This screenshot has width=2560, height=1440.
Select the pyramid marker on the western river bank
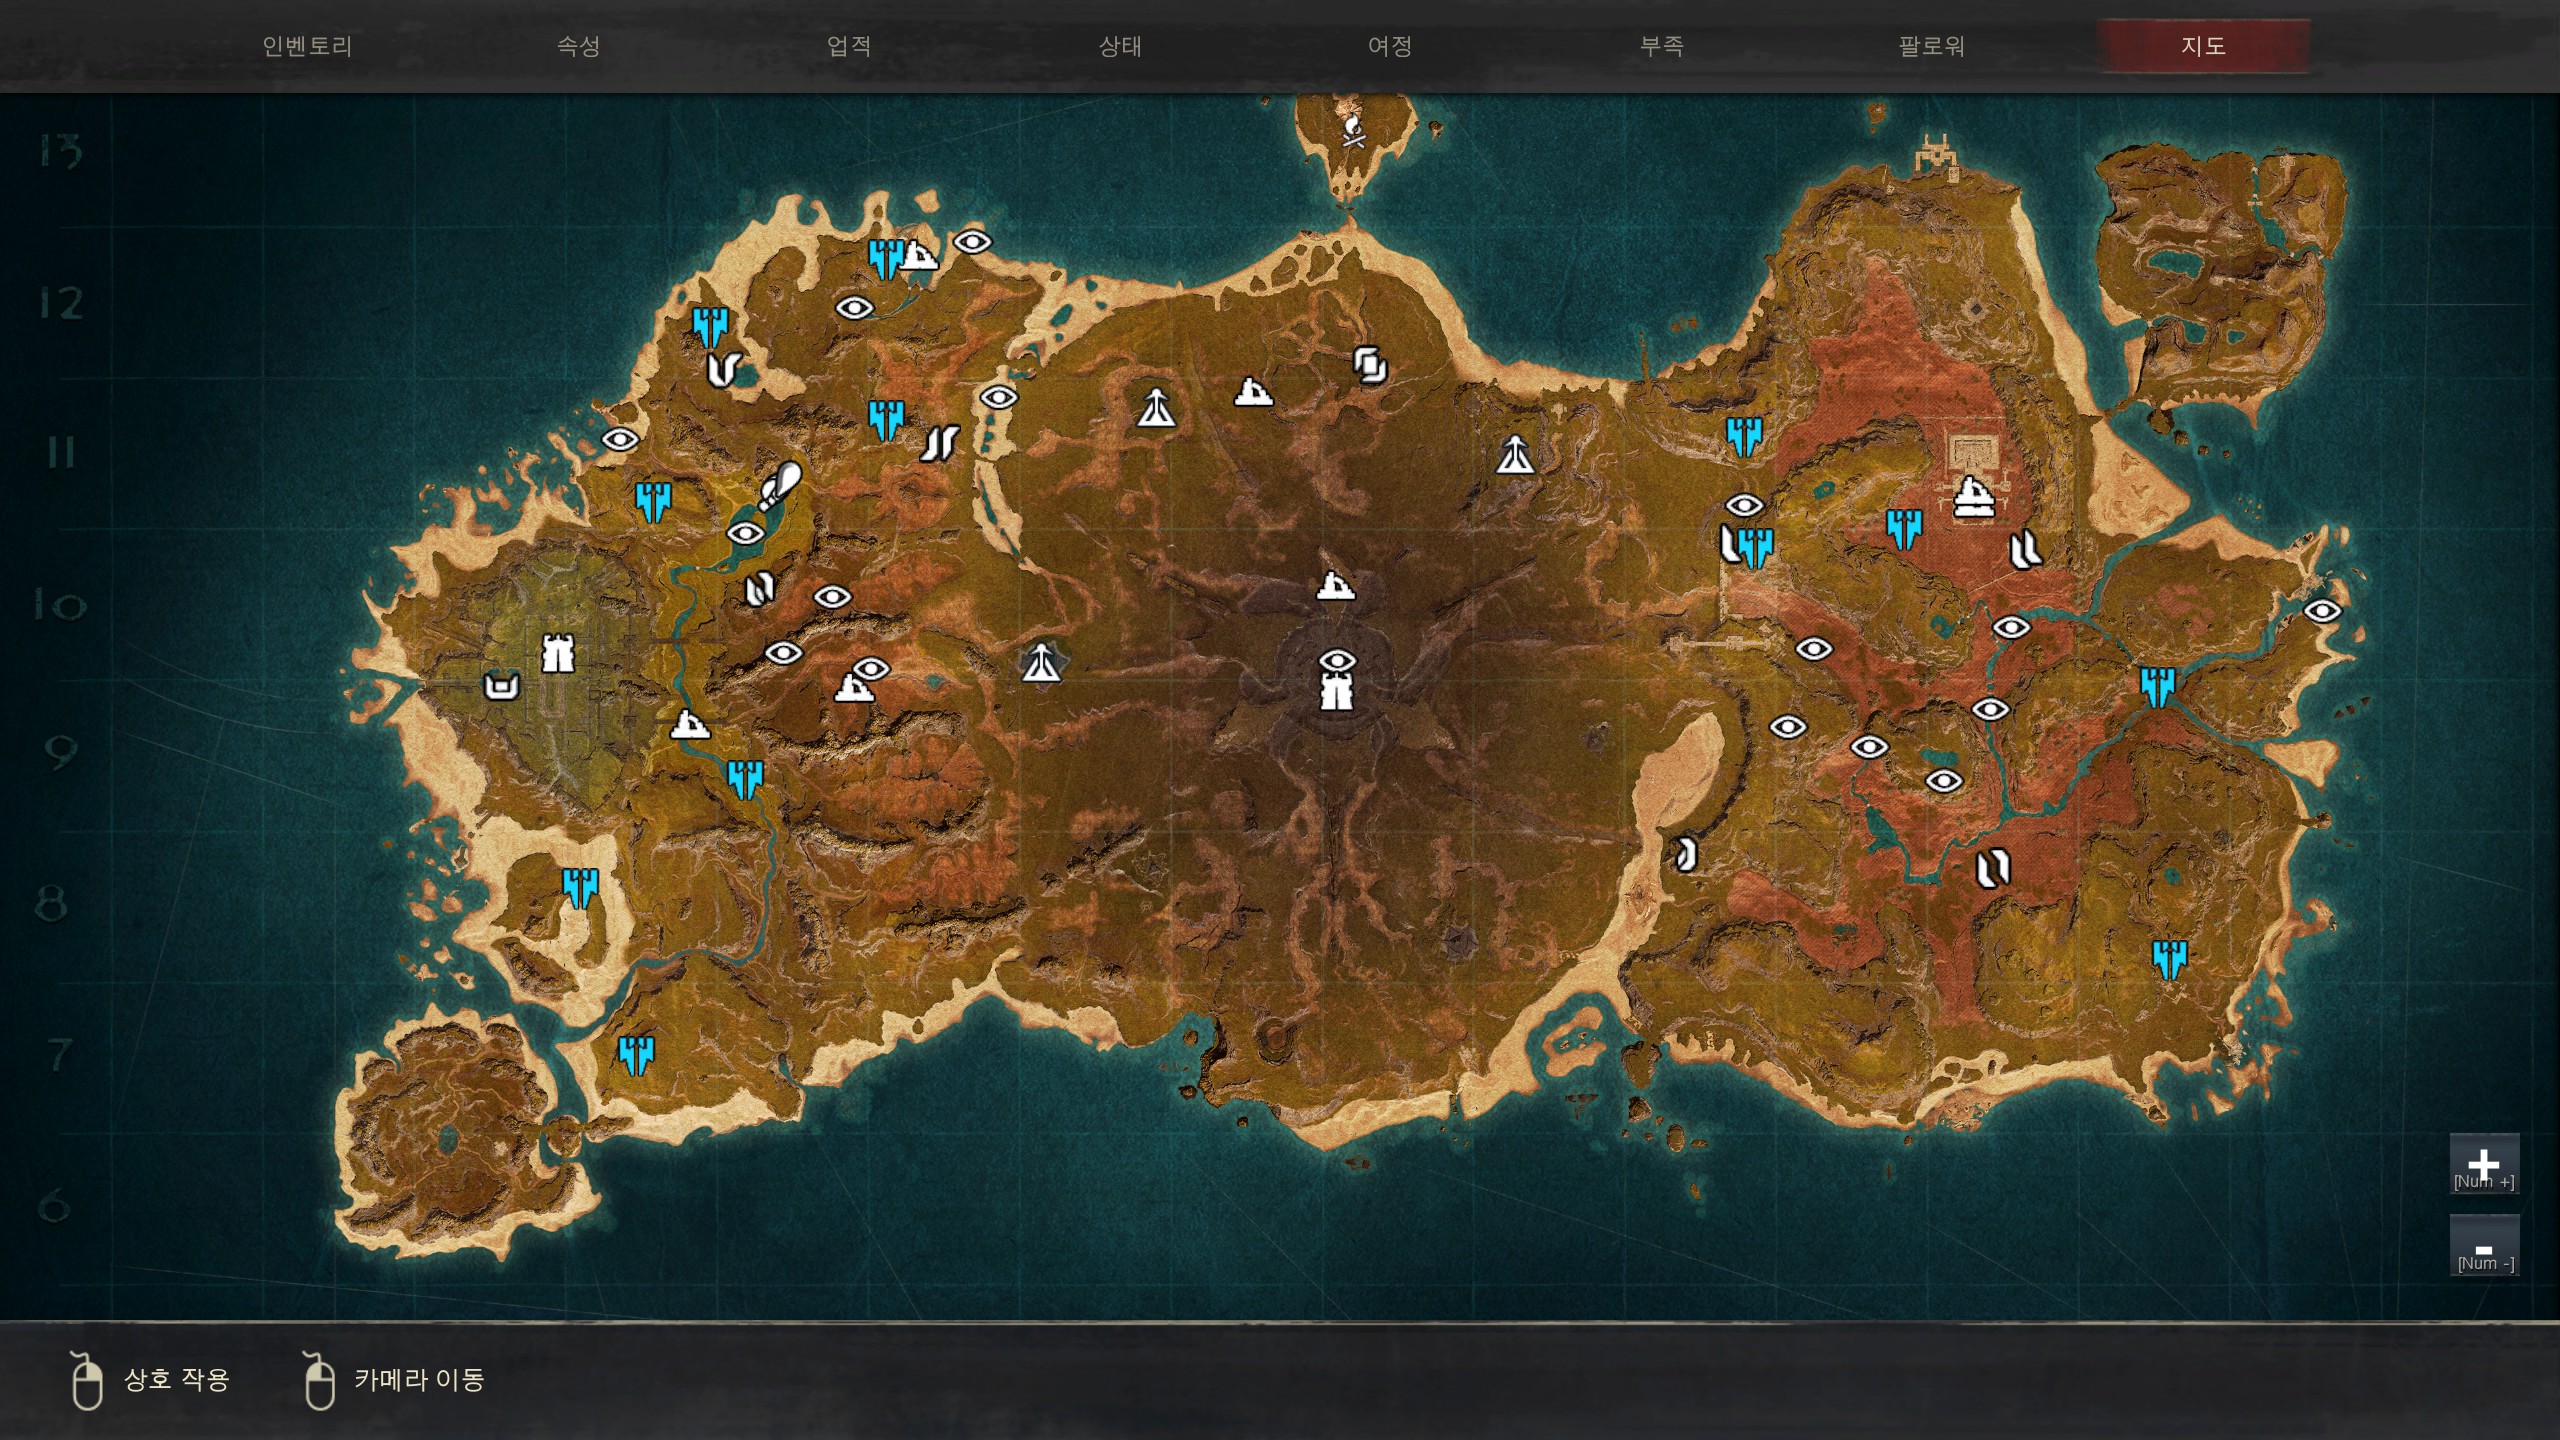tap(689, 723)
